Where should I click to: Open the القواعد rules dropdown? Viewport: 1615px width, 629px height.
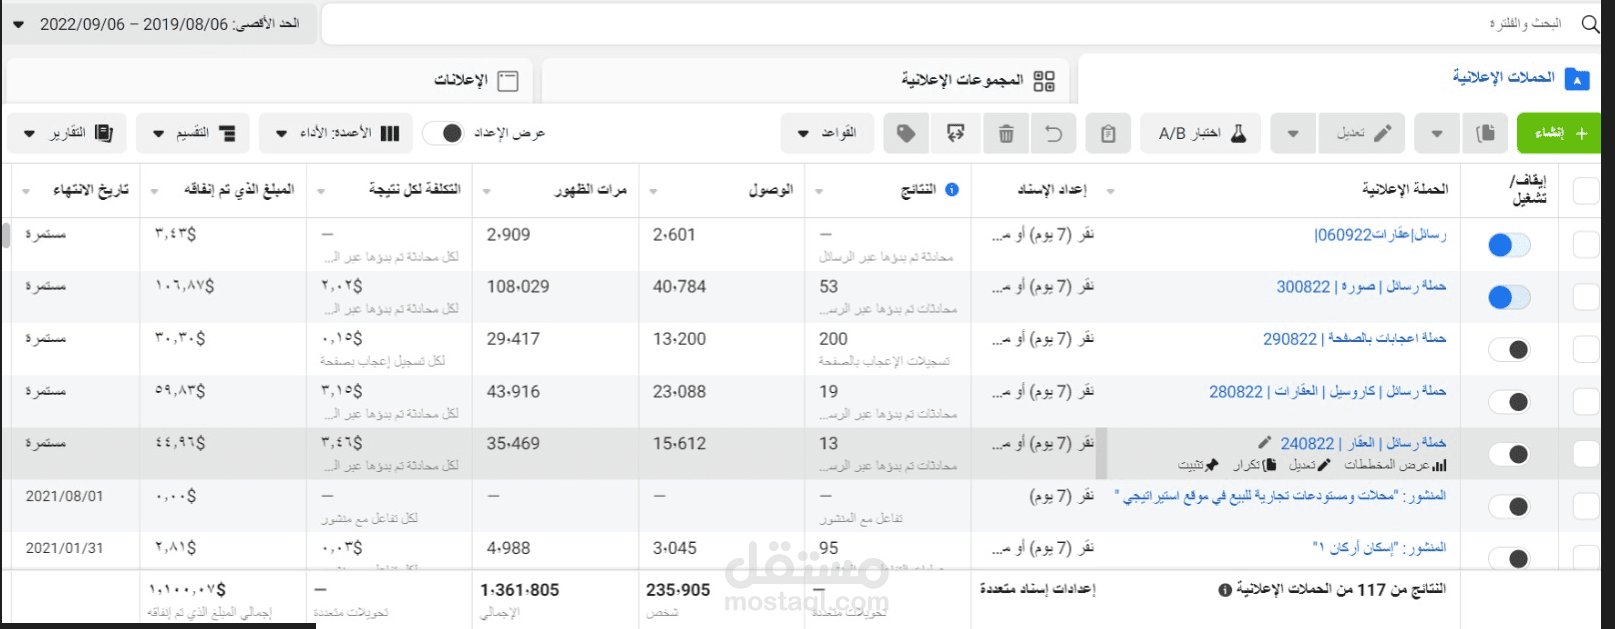pos(827,133)
